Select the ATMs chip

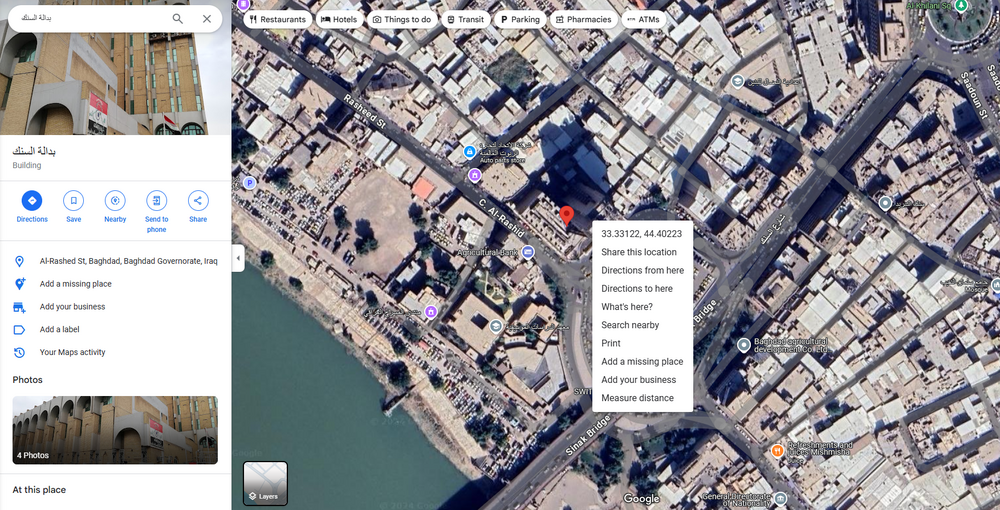643,19
